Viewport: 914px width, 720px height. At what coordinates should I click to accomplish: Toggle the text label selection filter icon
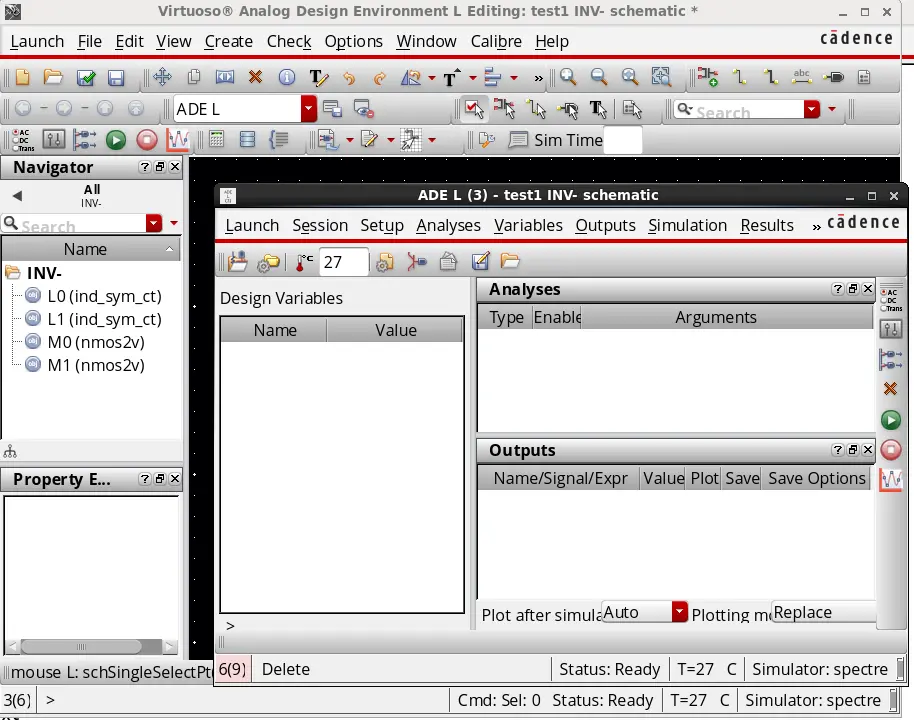click(598, 109)
